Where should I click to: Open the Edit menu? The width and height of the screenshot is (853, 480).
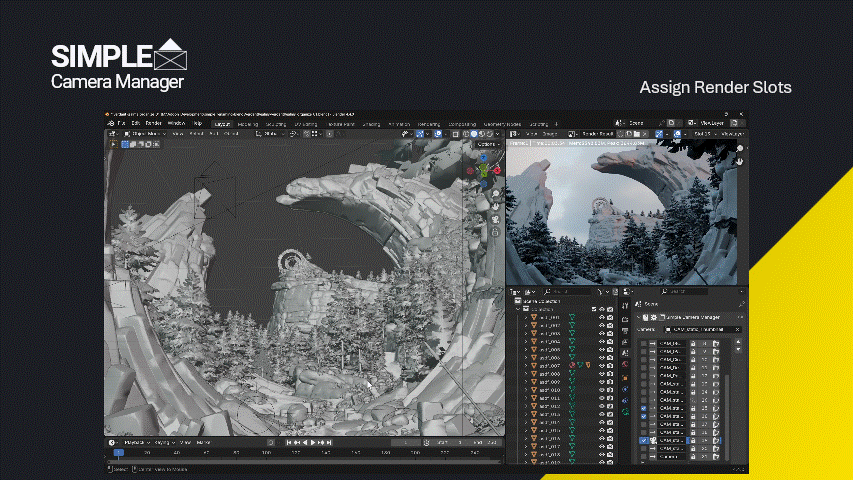pyautogui.click(x=135, y=124)
